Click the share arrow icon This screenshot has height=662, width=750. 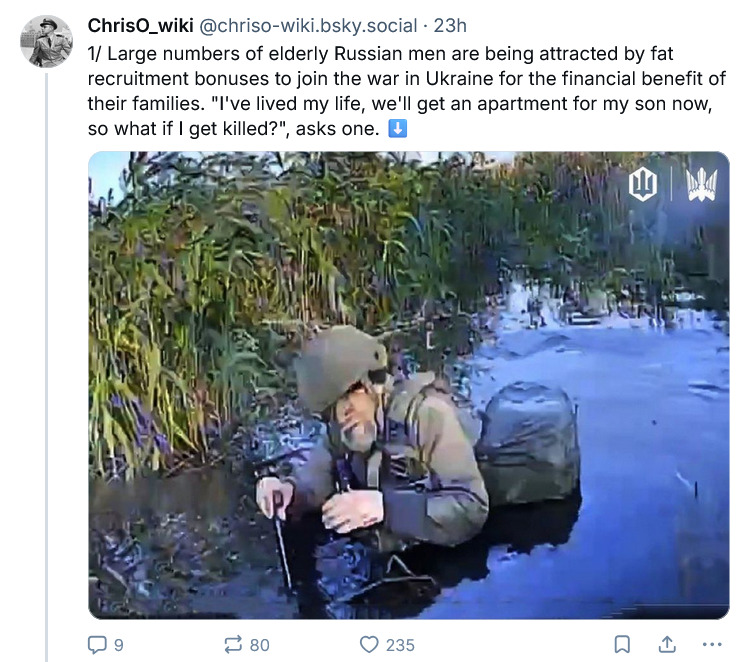point(666,645)
